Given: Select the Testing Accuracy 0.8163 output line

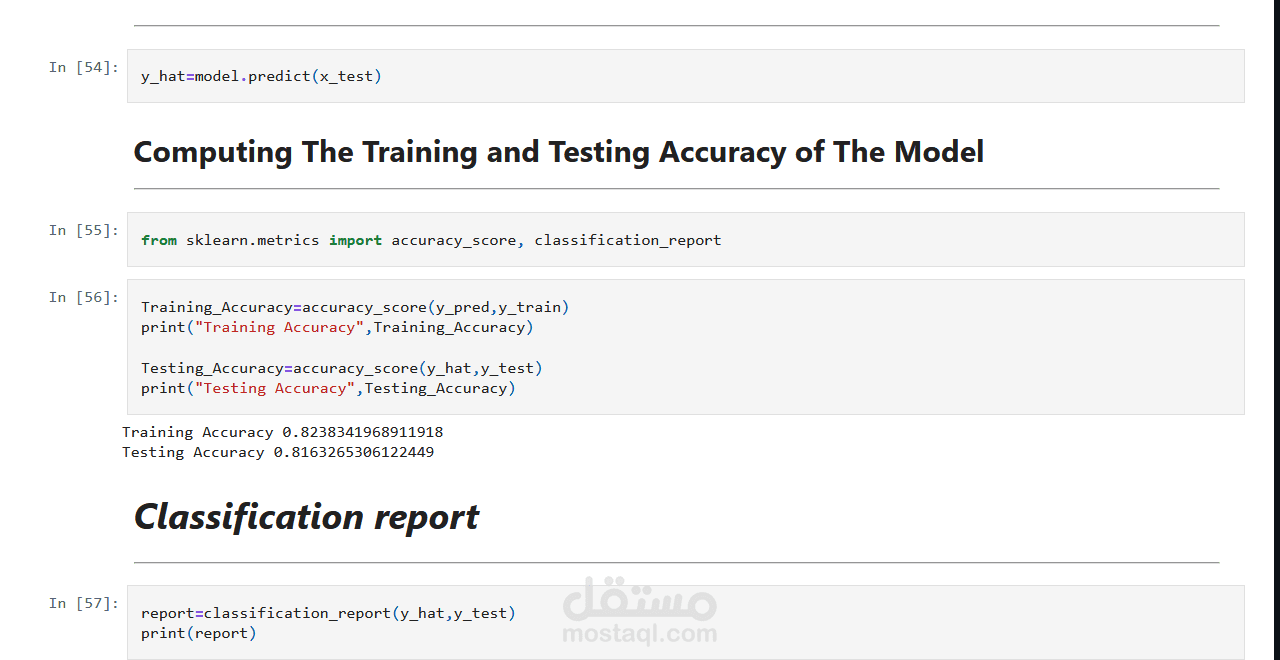Looking at the screenshot, I should [278, 452].
